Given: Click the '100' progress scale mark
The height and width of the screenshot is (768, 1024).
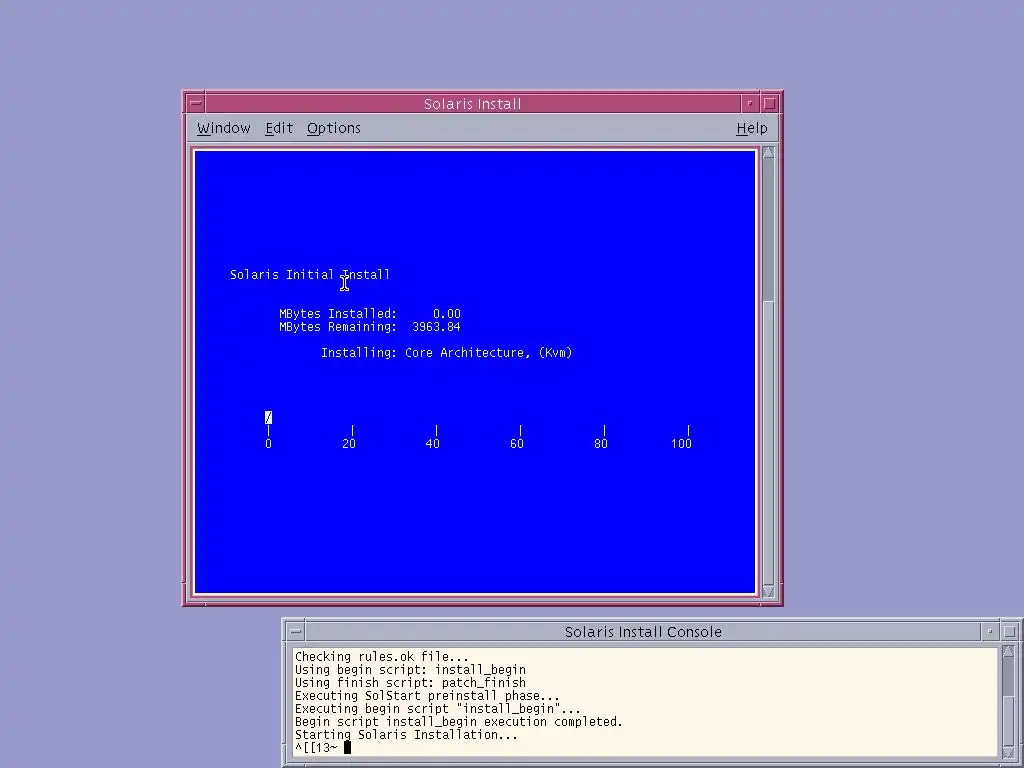Looking at the screenshot, I should coord(681,443).
